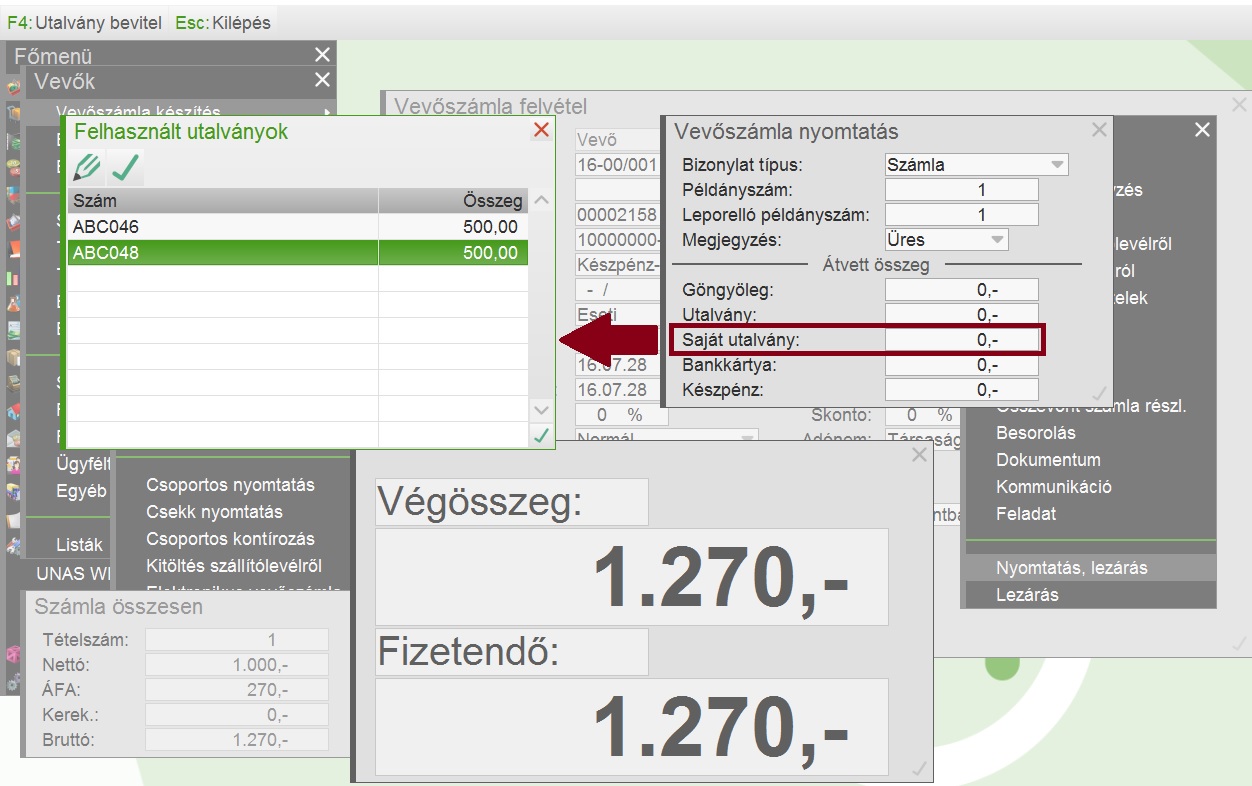Image resolution: width=1252 pixels, height=786 pixels.
Task: Click the pencil edit icon in Felhasznált utalványok
Action: pyautogui.click(x=87, y=167)
